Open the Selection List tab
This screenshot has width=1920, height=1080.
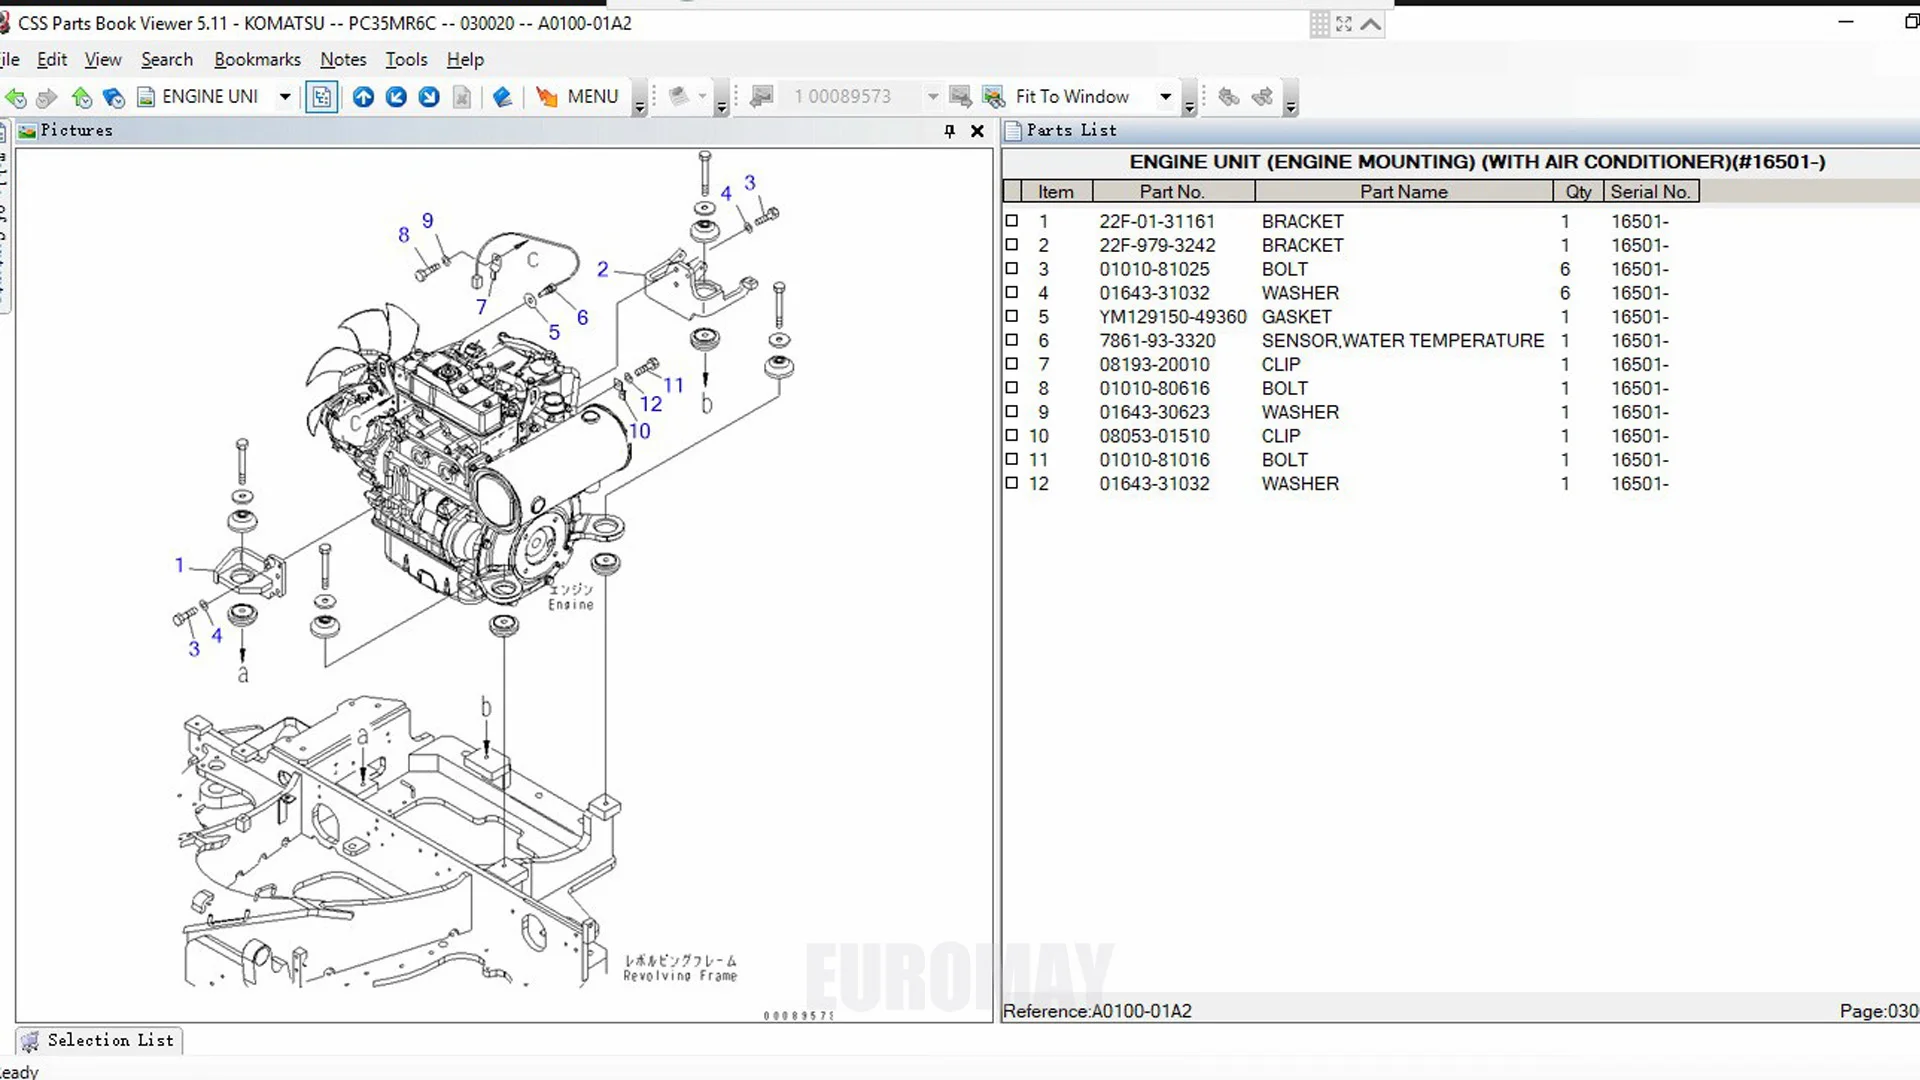pos(99,1040)
